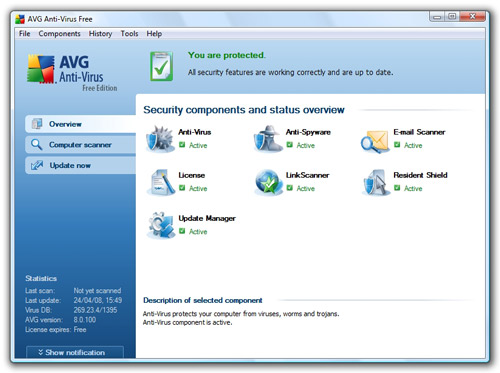Click the LinkScanner Active status check
The width and height of the screenshot is (500, 373).
coord(290,188)
